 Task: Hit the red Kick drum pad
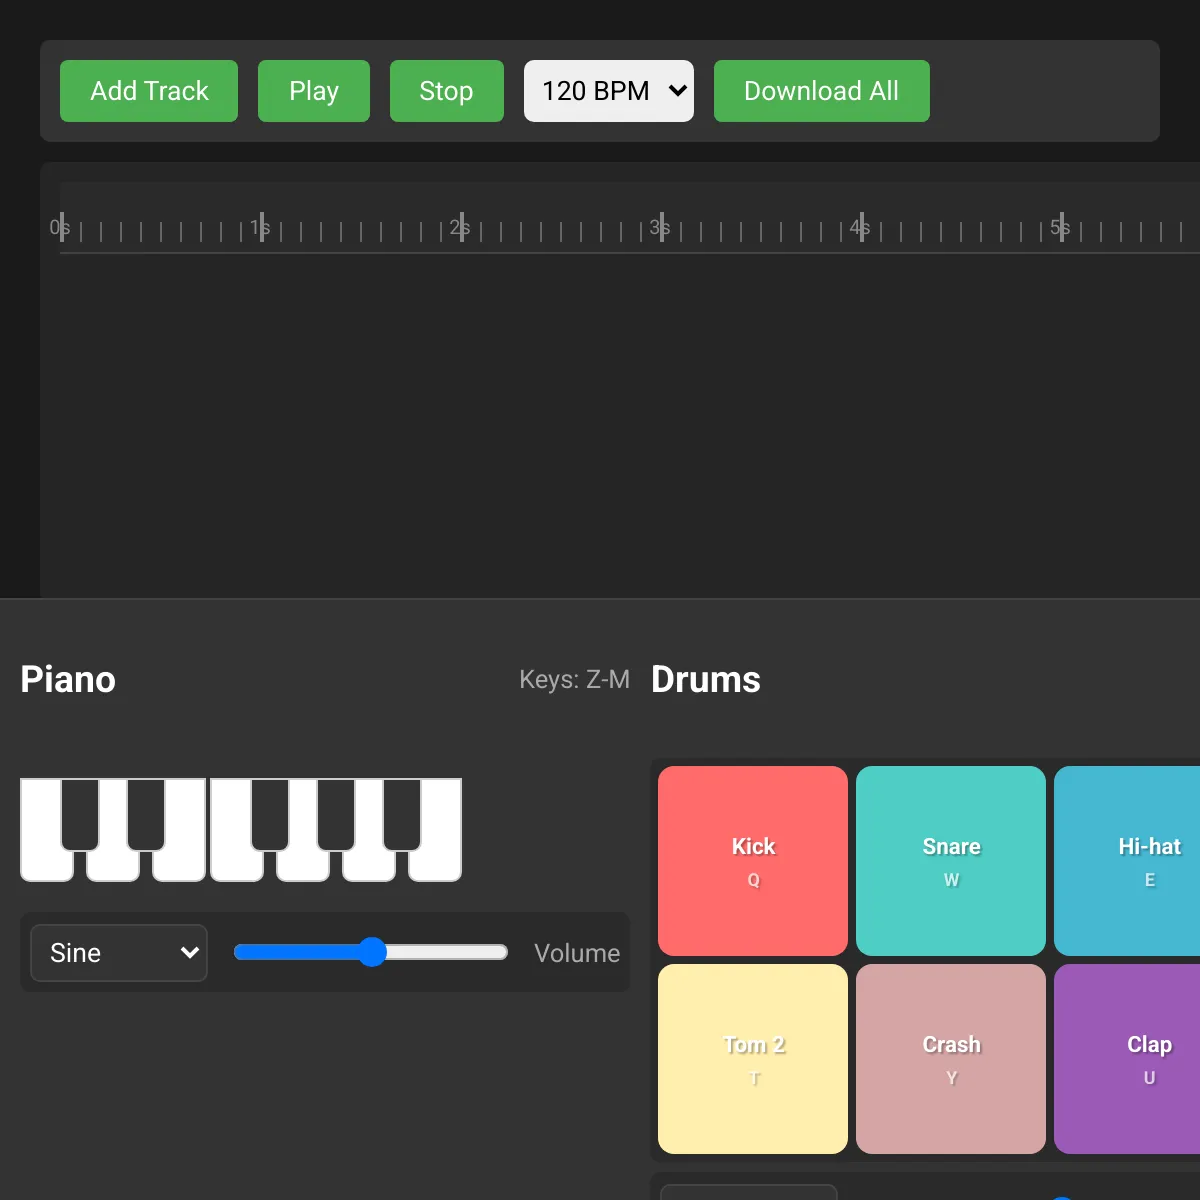click(x=752, y=860)
